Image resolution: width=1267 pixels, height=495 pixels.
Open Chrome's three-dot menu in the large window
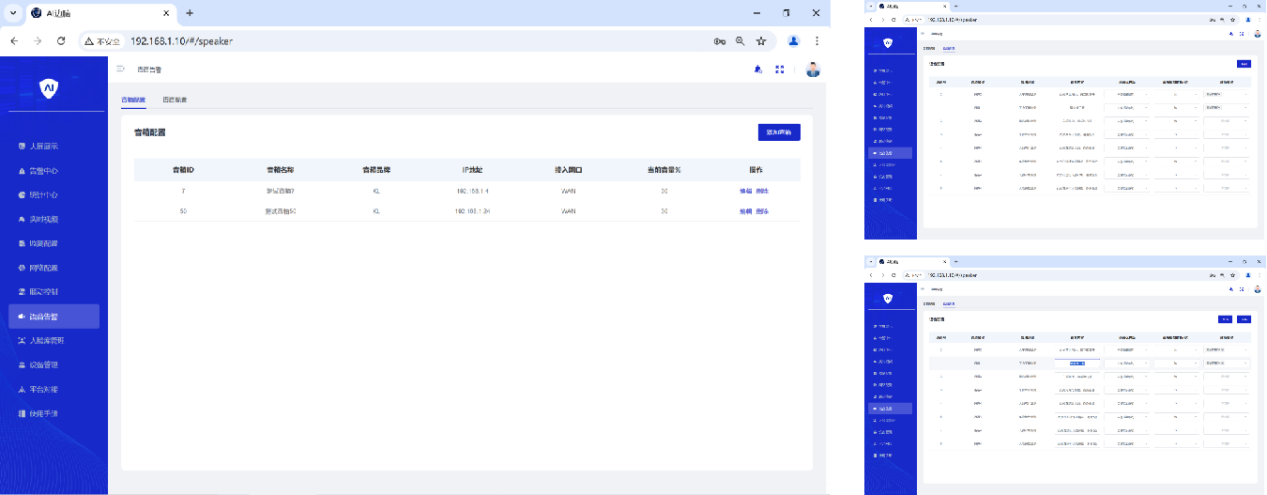click(x=817, y=41)
